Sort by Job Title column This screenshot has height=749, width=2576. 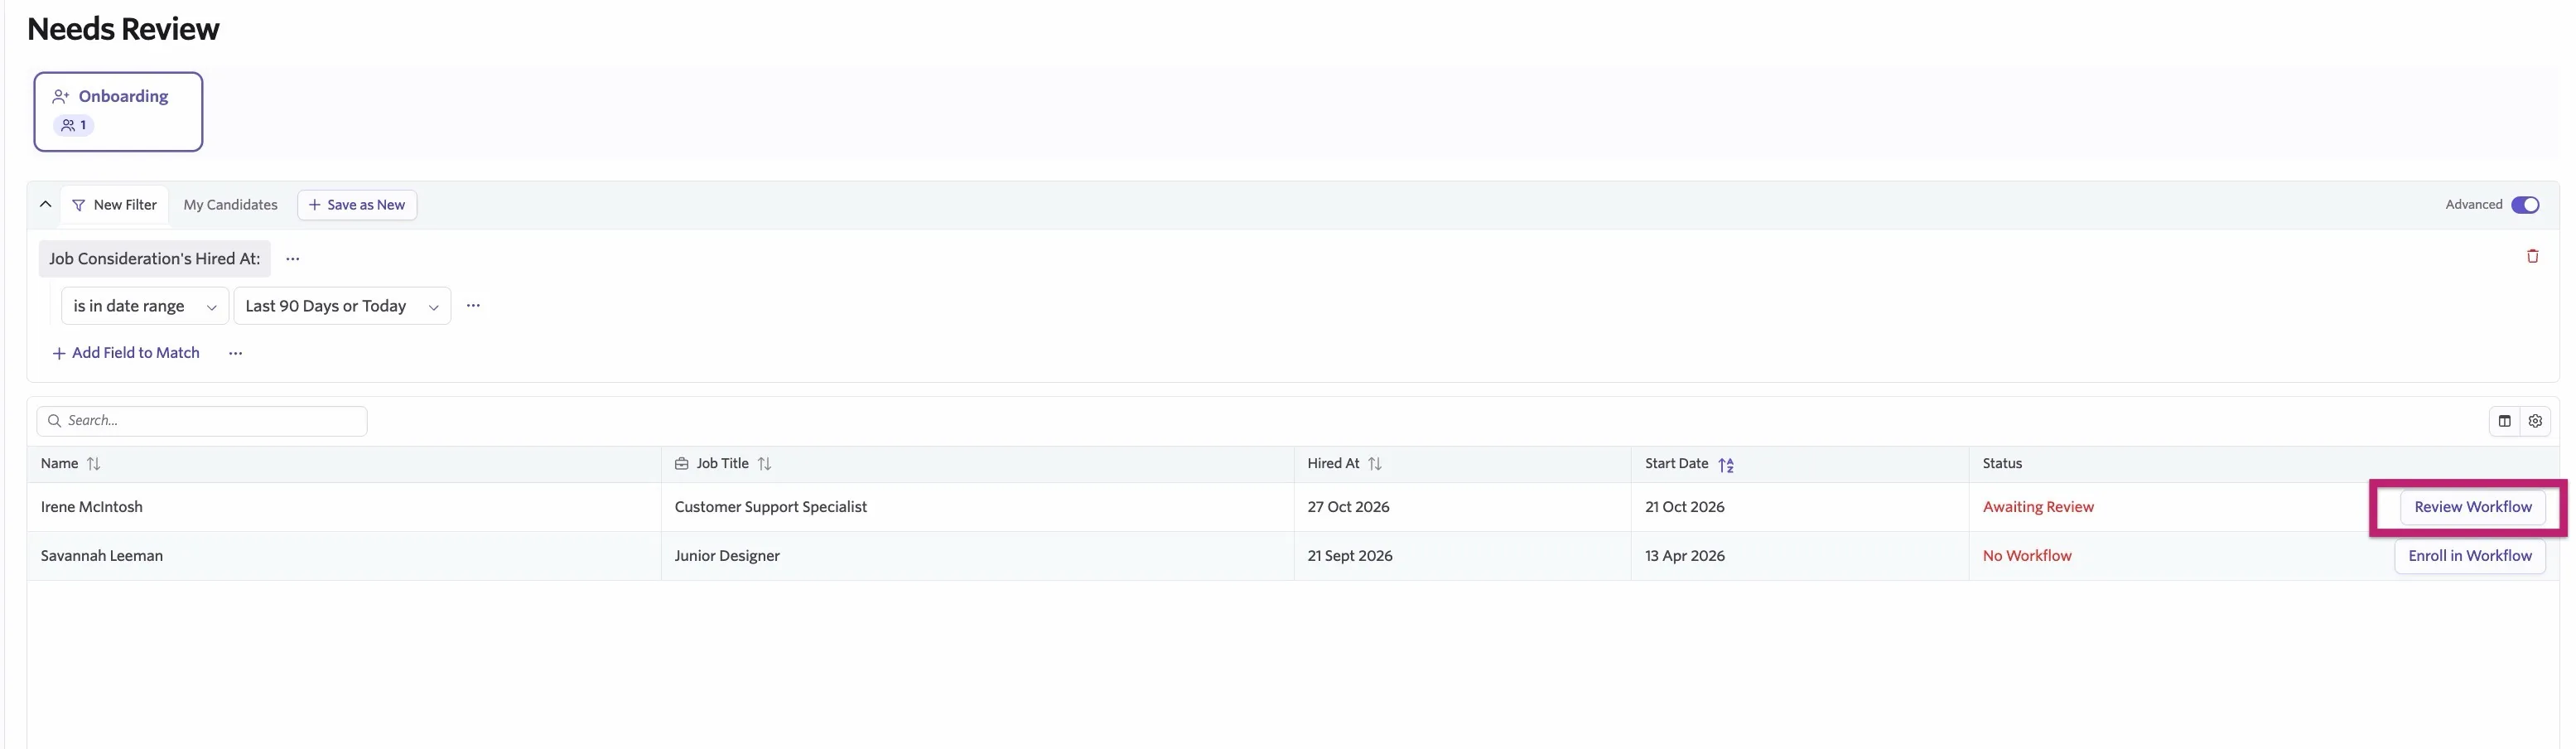tap(764, 464)
